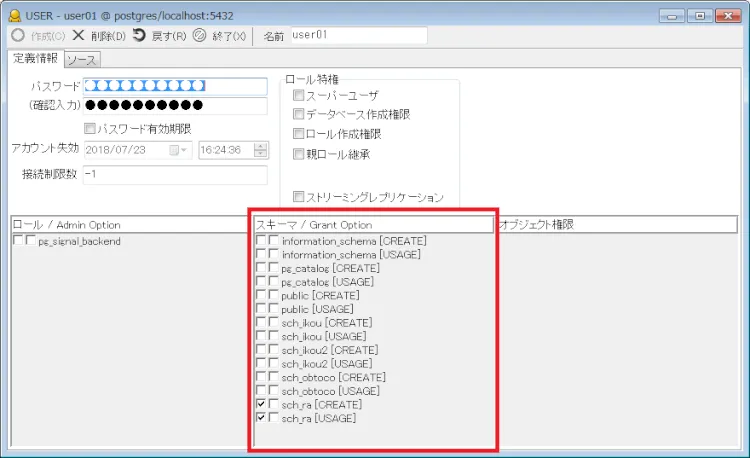Click the 作成(C) create toolbar button
750x458 pixels.
click(x=38, y=36)
